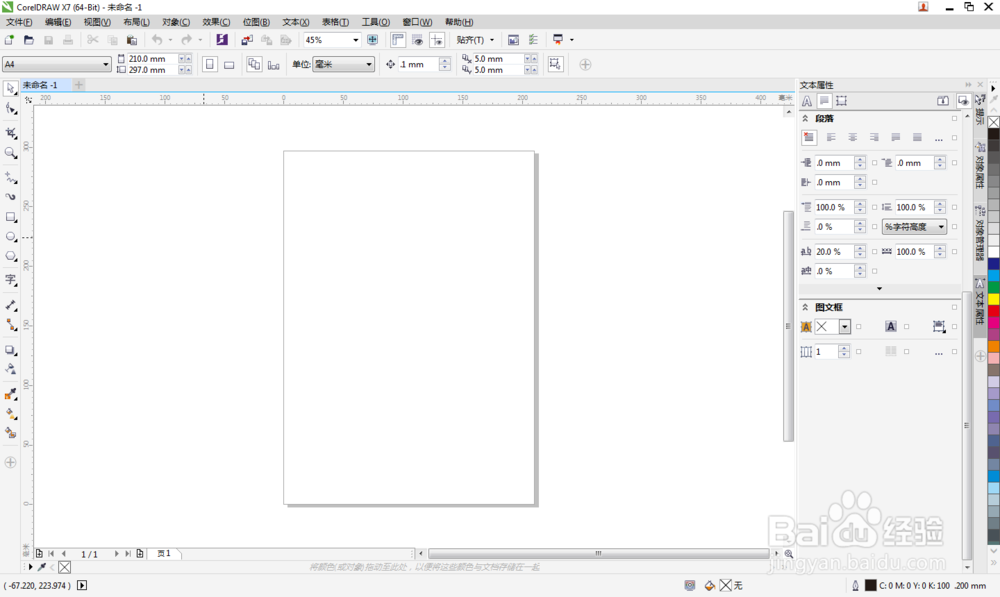Select center text alignment
The height and width of the screenshot is (597, 1000).
pos(853,137)
